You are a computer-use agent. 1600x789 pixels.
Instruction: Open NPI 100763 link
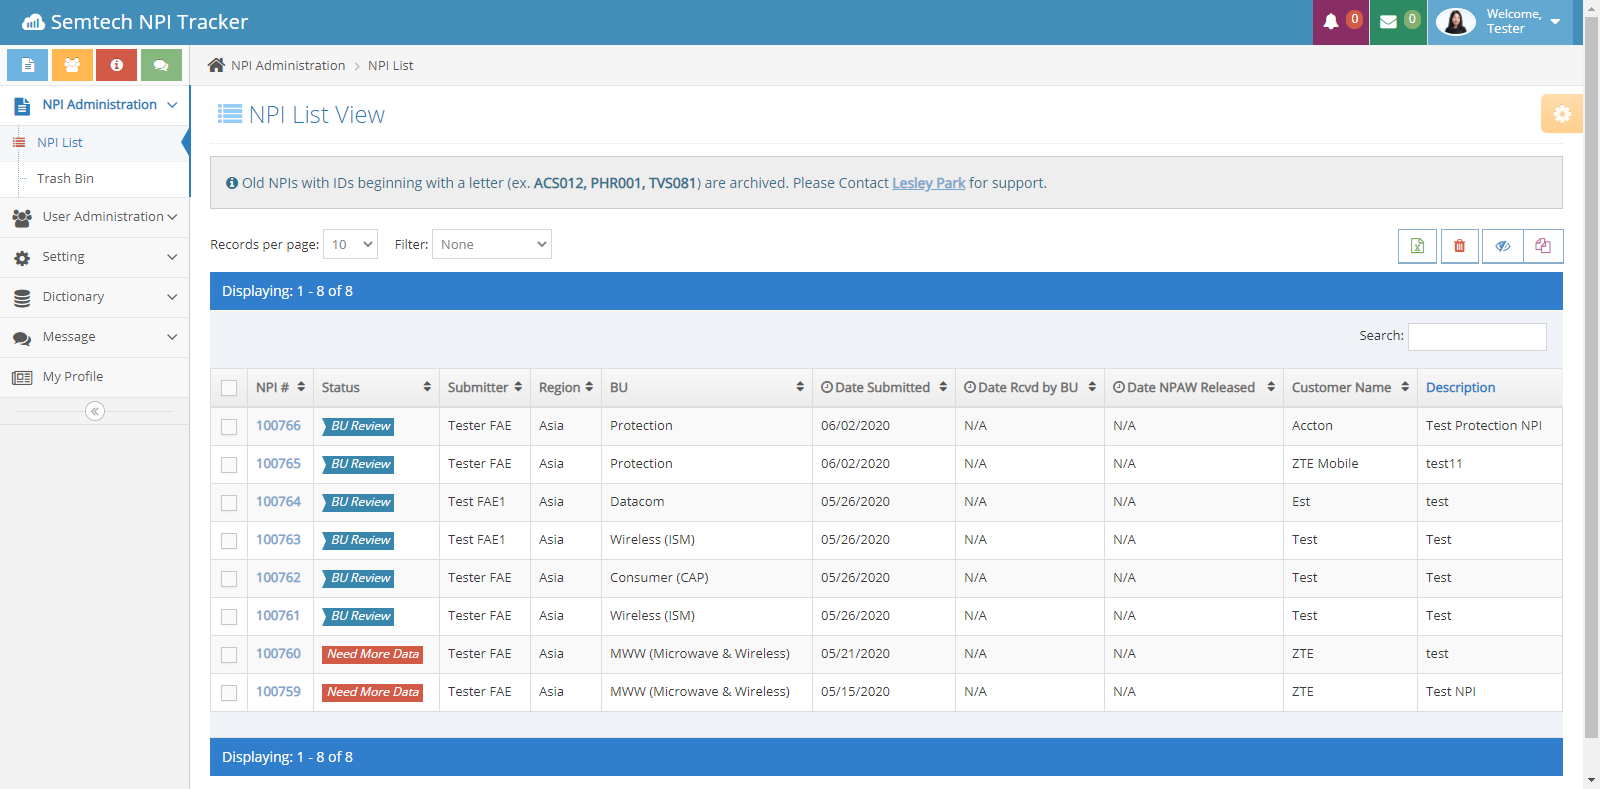tap(278, 540)
